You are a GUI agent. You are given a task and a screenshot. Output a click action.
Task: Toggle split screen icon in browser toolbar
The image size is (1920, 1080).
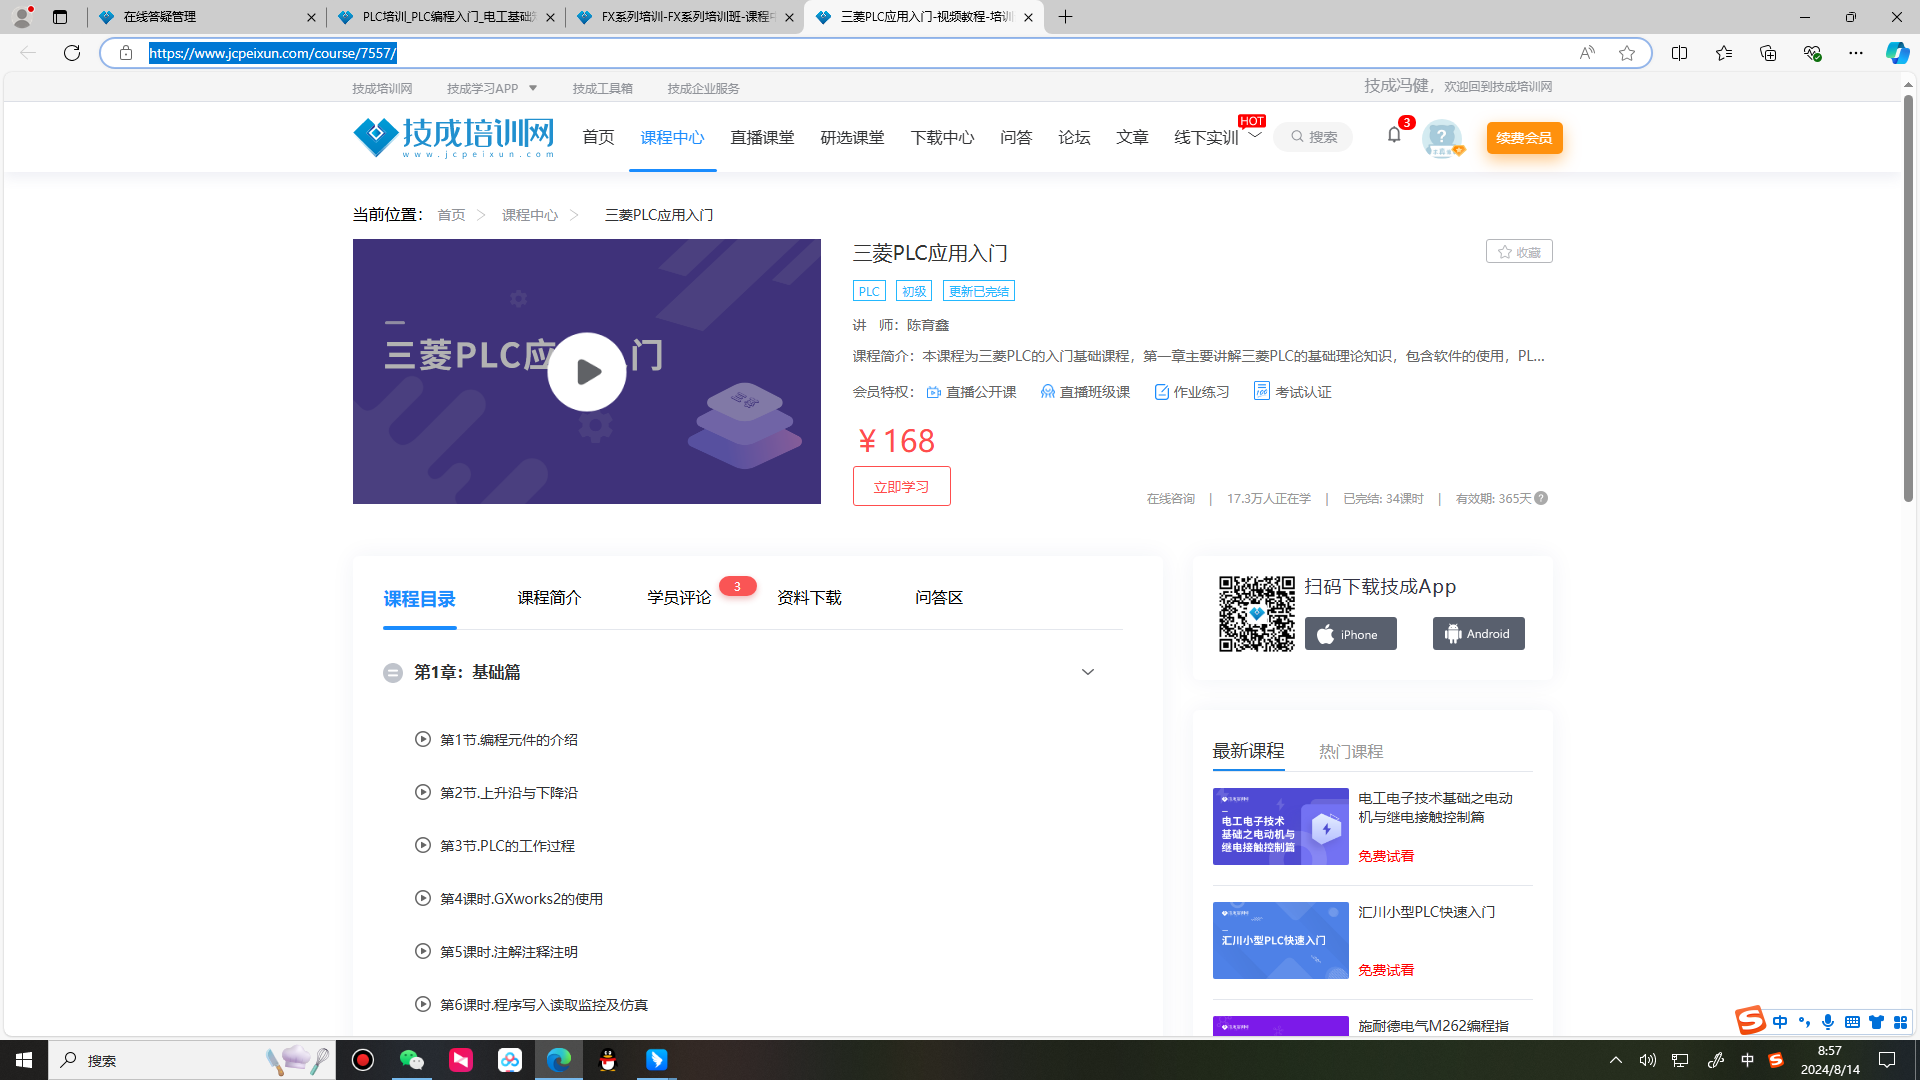tap(1679, 53)
